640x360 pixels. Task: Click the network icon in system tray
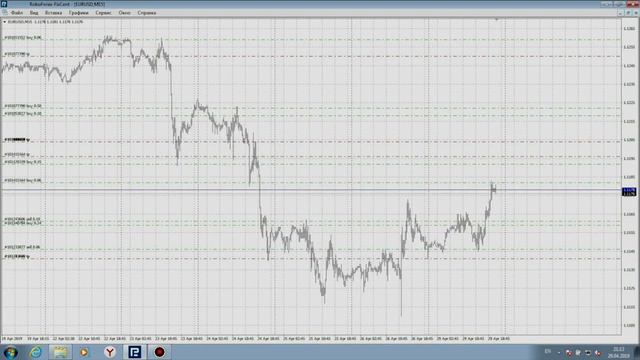[588, 352]
